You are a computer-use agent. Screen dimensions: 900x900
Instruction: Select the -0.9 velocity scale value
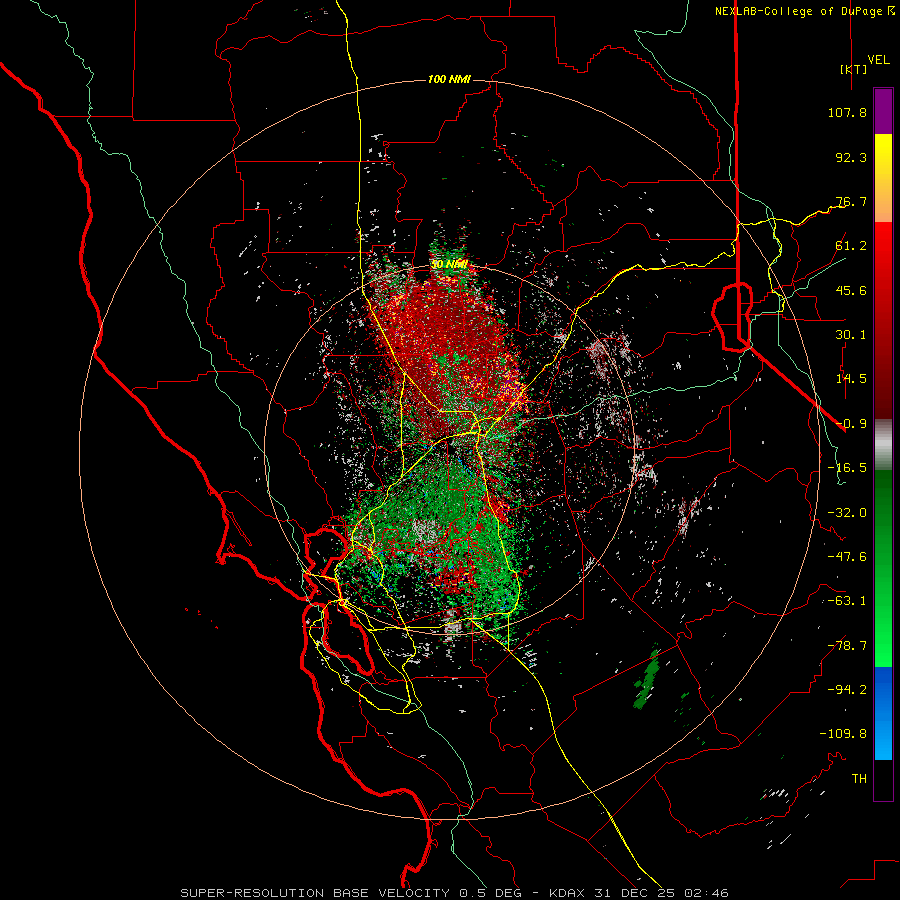(x=851, y=424)
